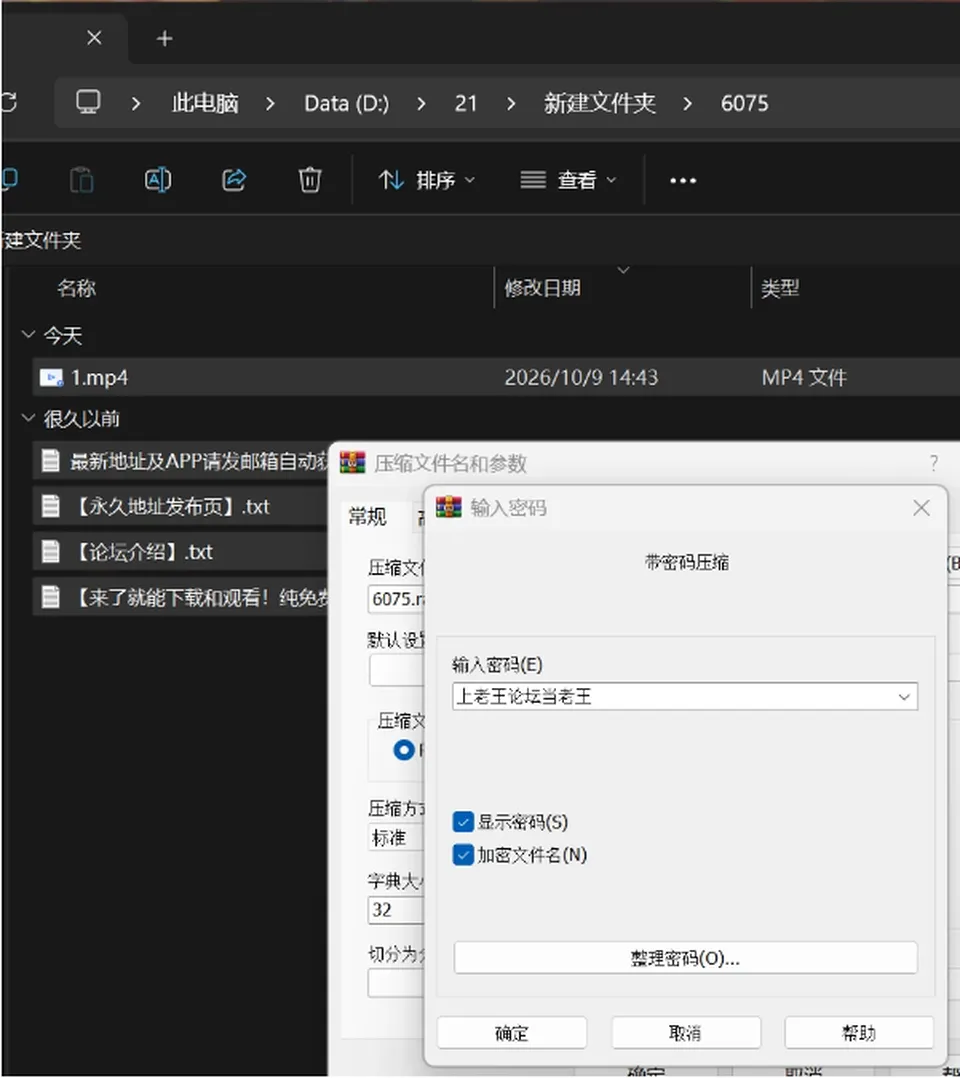Expand the chevron after 此电脑 in address bar

pos(270,104)
